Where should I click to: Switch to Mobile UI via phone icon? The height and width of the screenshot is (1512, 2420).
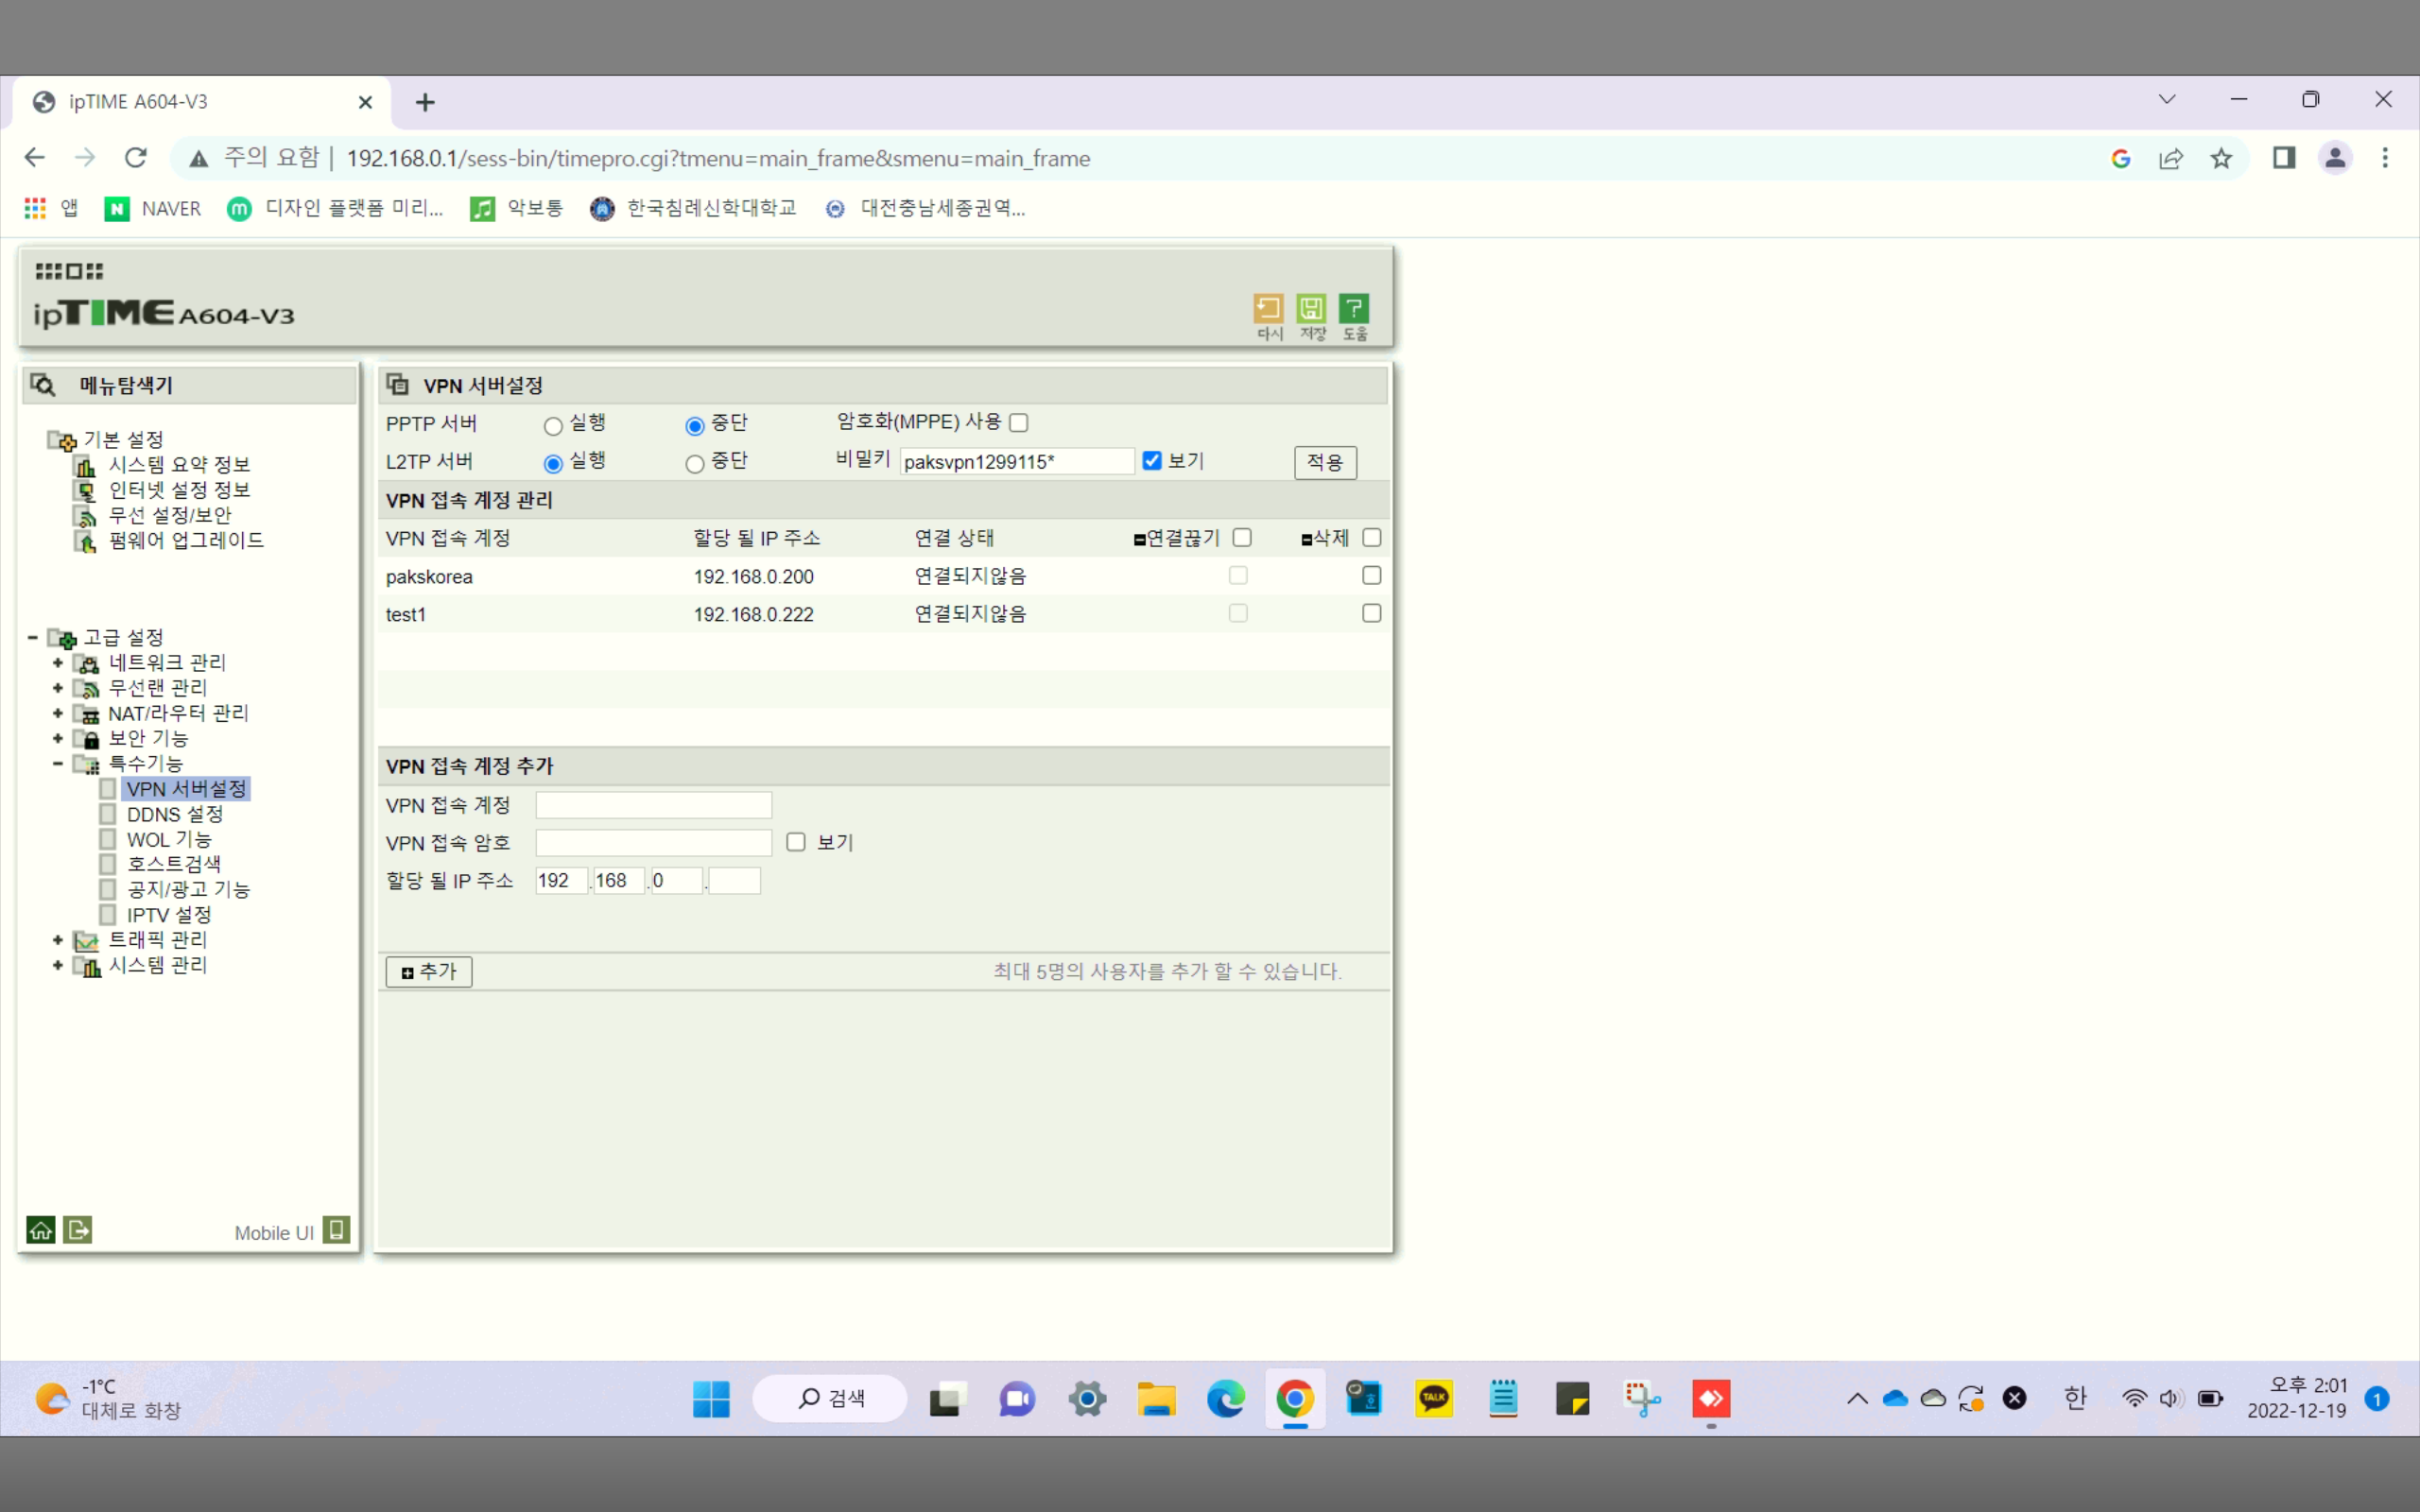(x=337, y=1230)
